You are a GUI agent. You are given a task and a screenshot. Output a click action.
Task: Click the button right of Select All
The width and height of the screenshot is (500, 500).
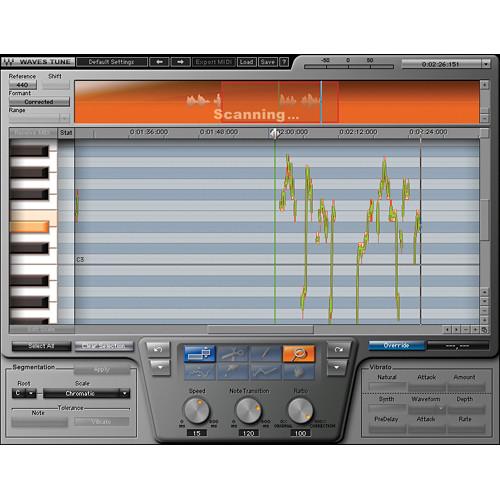[x=104, y=346]
